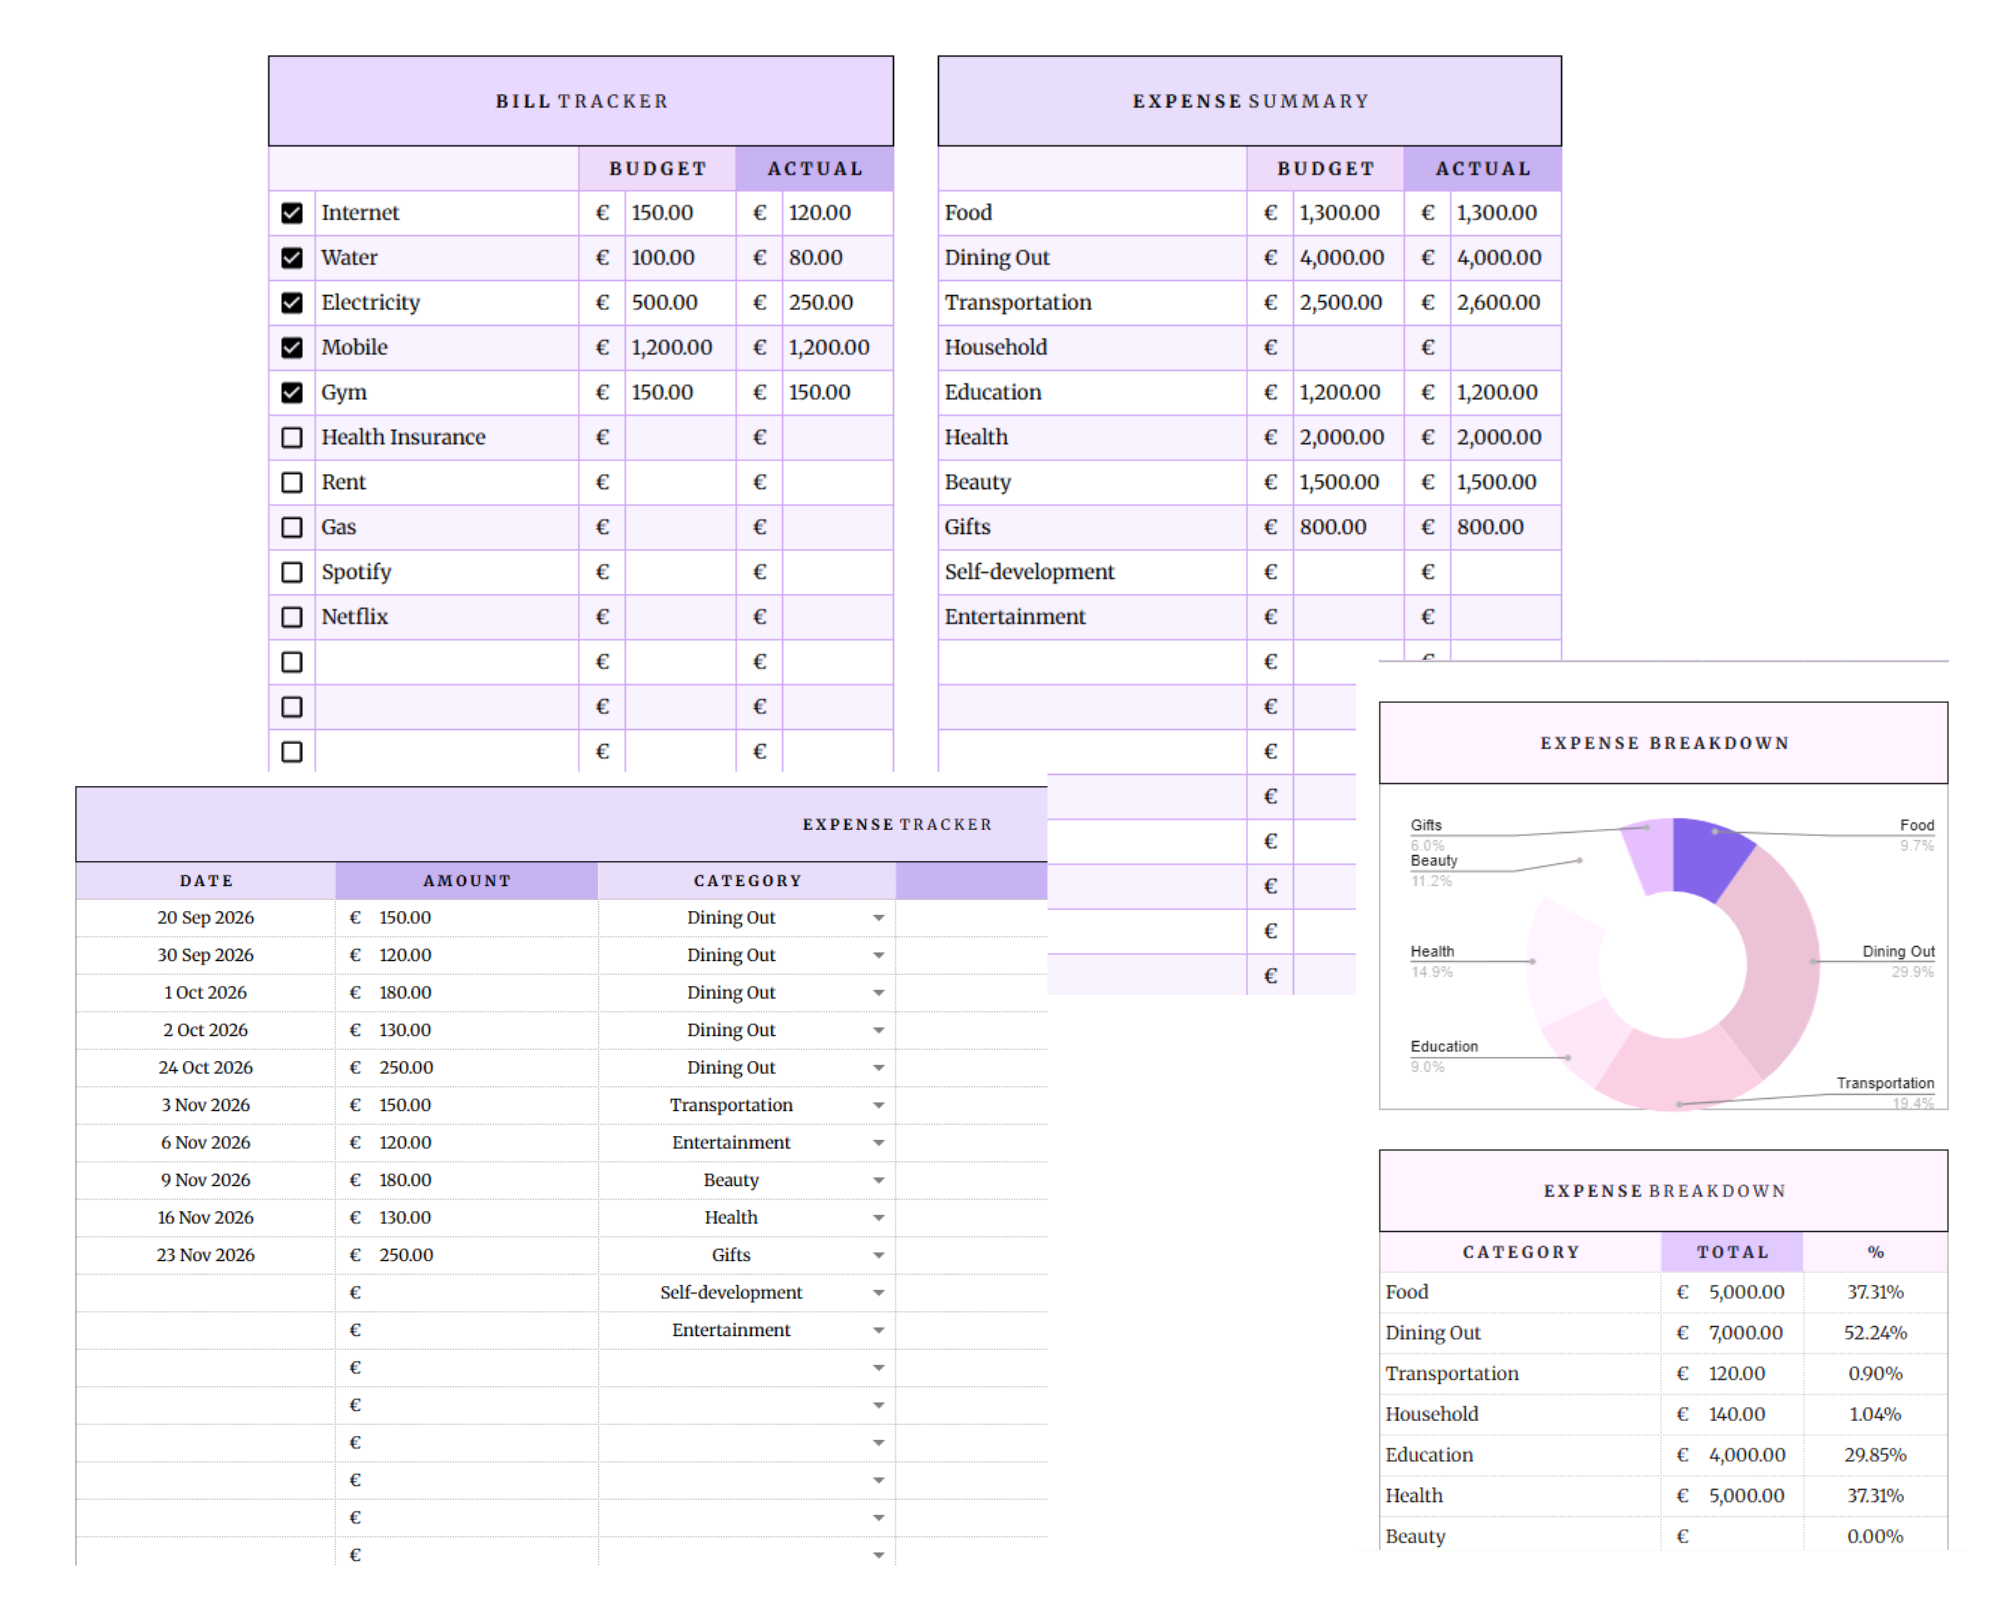Screen dimensions: 2000x1600
Task: Check the Health Insurance checkbox
Action: [x=292, y=438]
